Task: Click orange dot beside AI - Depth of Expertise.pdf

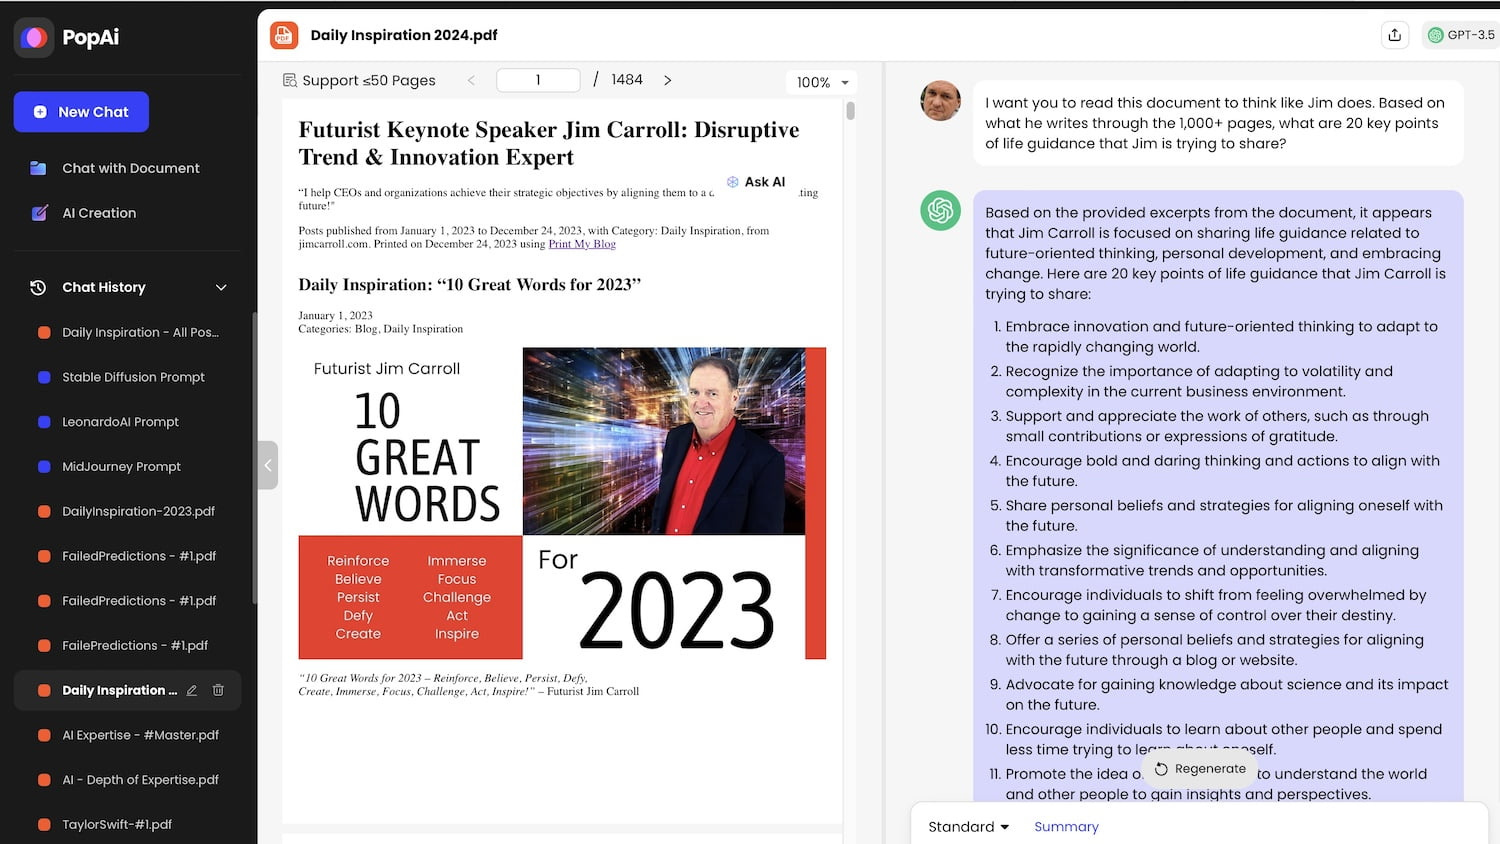Action: (x=44, y=780)
